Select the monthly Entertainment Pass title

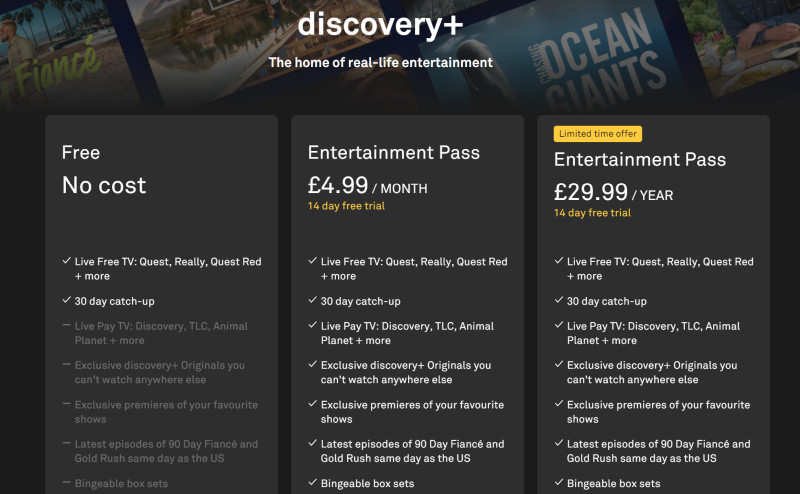(x=393, y=152)
